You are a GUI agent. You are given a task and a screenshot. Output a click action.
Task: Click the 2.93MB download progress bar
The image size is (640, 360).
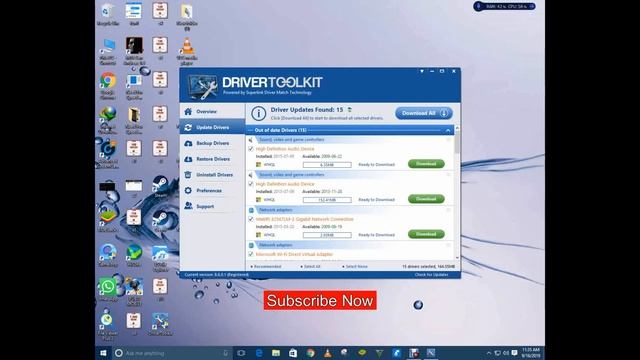pos(327,235)
